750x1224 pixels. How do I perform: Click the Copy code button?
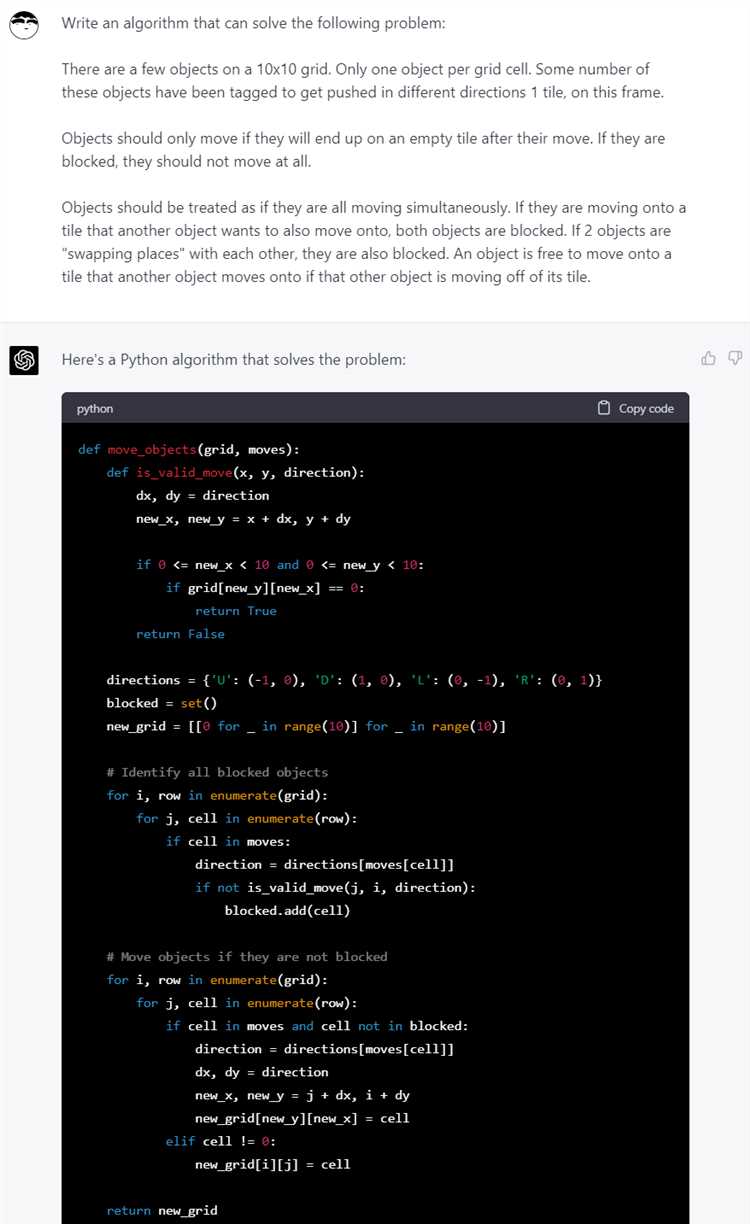tap(636, 408)
